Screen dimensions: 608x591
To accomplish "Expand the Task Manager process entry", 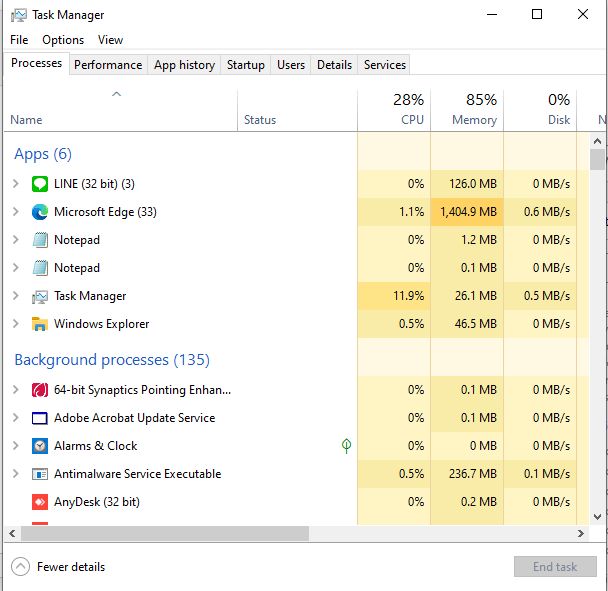I will (16, 296).
